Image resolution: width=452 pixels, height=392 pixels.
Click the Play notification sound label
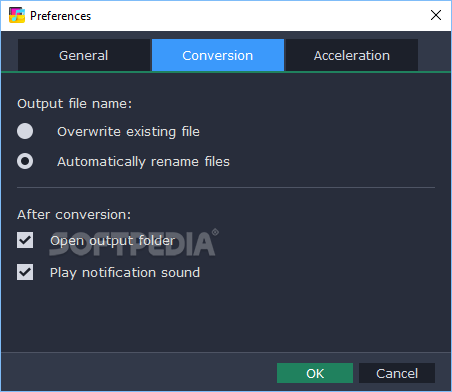tap(125, 273)
